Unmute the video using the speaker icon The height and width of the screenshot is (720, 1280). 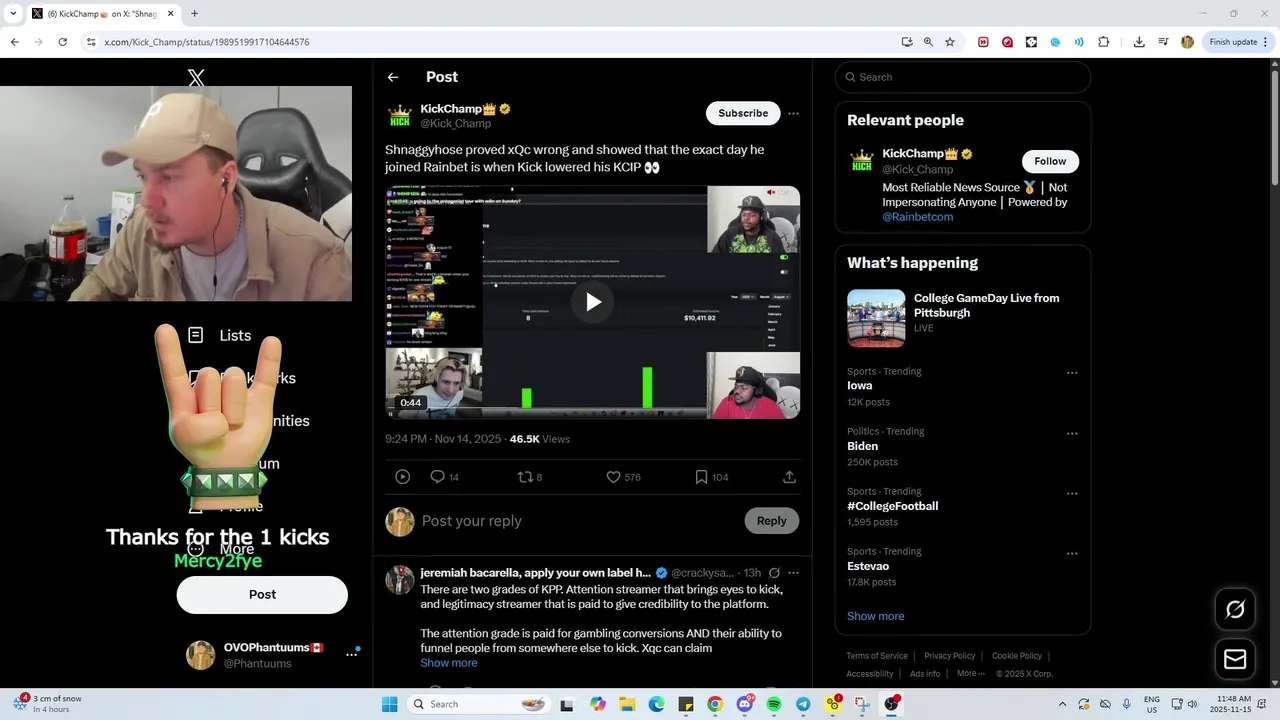pyautogui.click(x=771, y=192)
